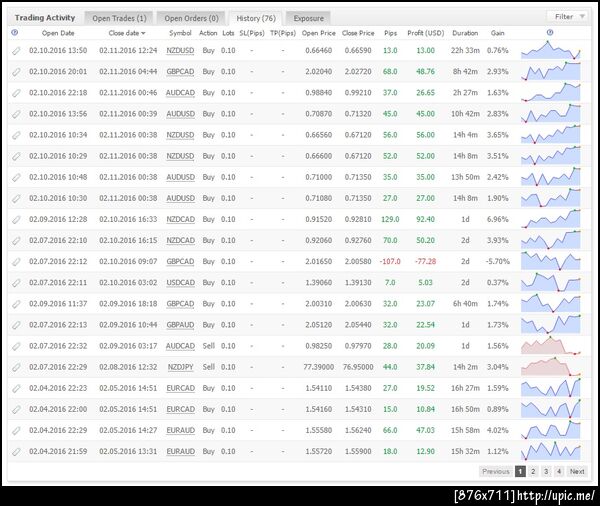Click pencil icon on AUDUSD 35.0 pips row
Image resolution: width=600 pixels, height=506 pixels.
tap(16, 177)
